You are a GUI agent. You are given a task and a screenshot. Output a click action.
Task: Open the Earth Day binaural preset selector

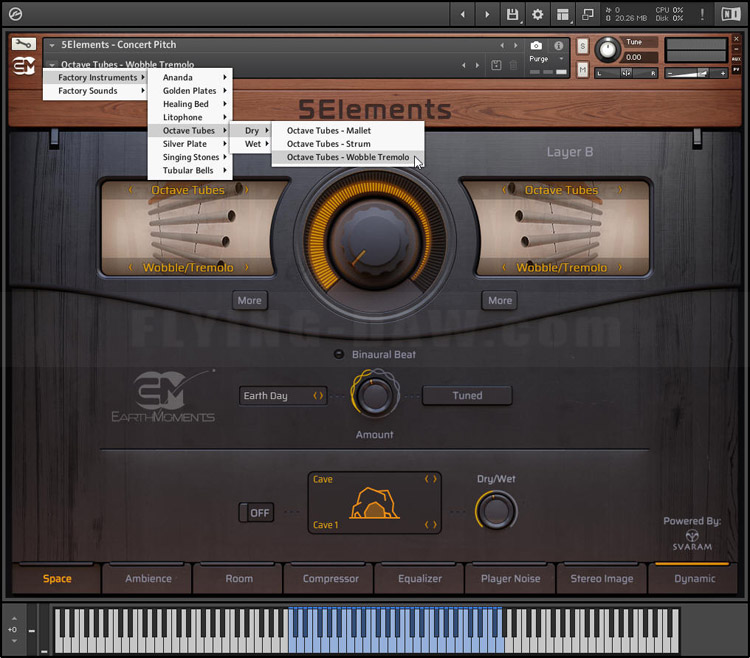pyautogui.click(x=284, y=396)
